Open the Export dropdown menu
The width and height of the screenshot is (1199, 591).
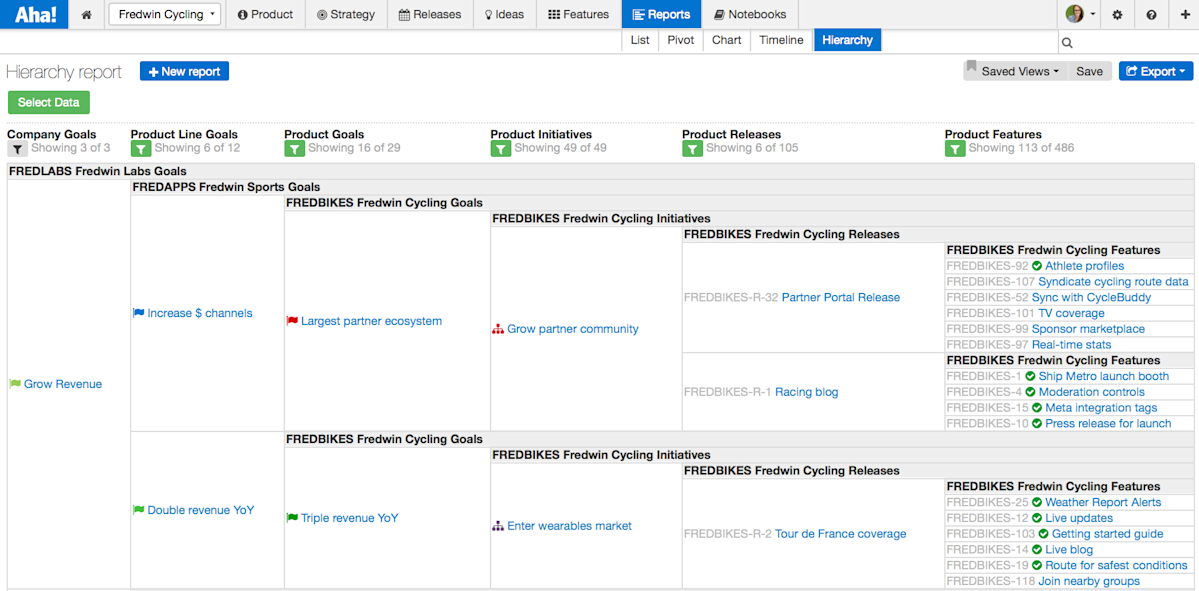pyautogui.click(x=1155, y=71)
